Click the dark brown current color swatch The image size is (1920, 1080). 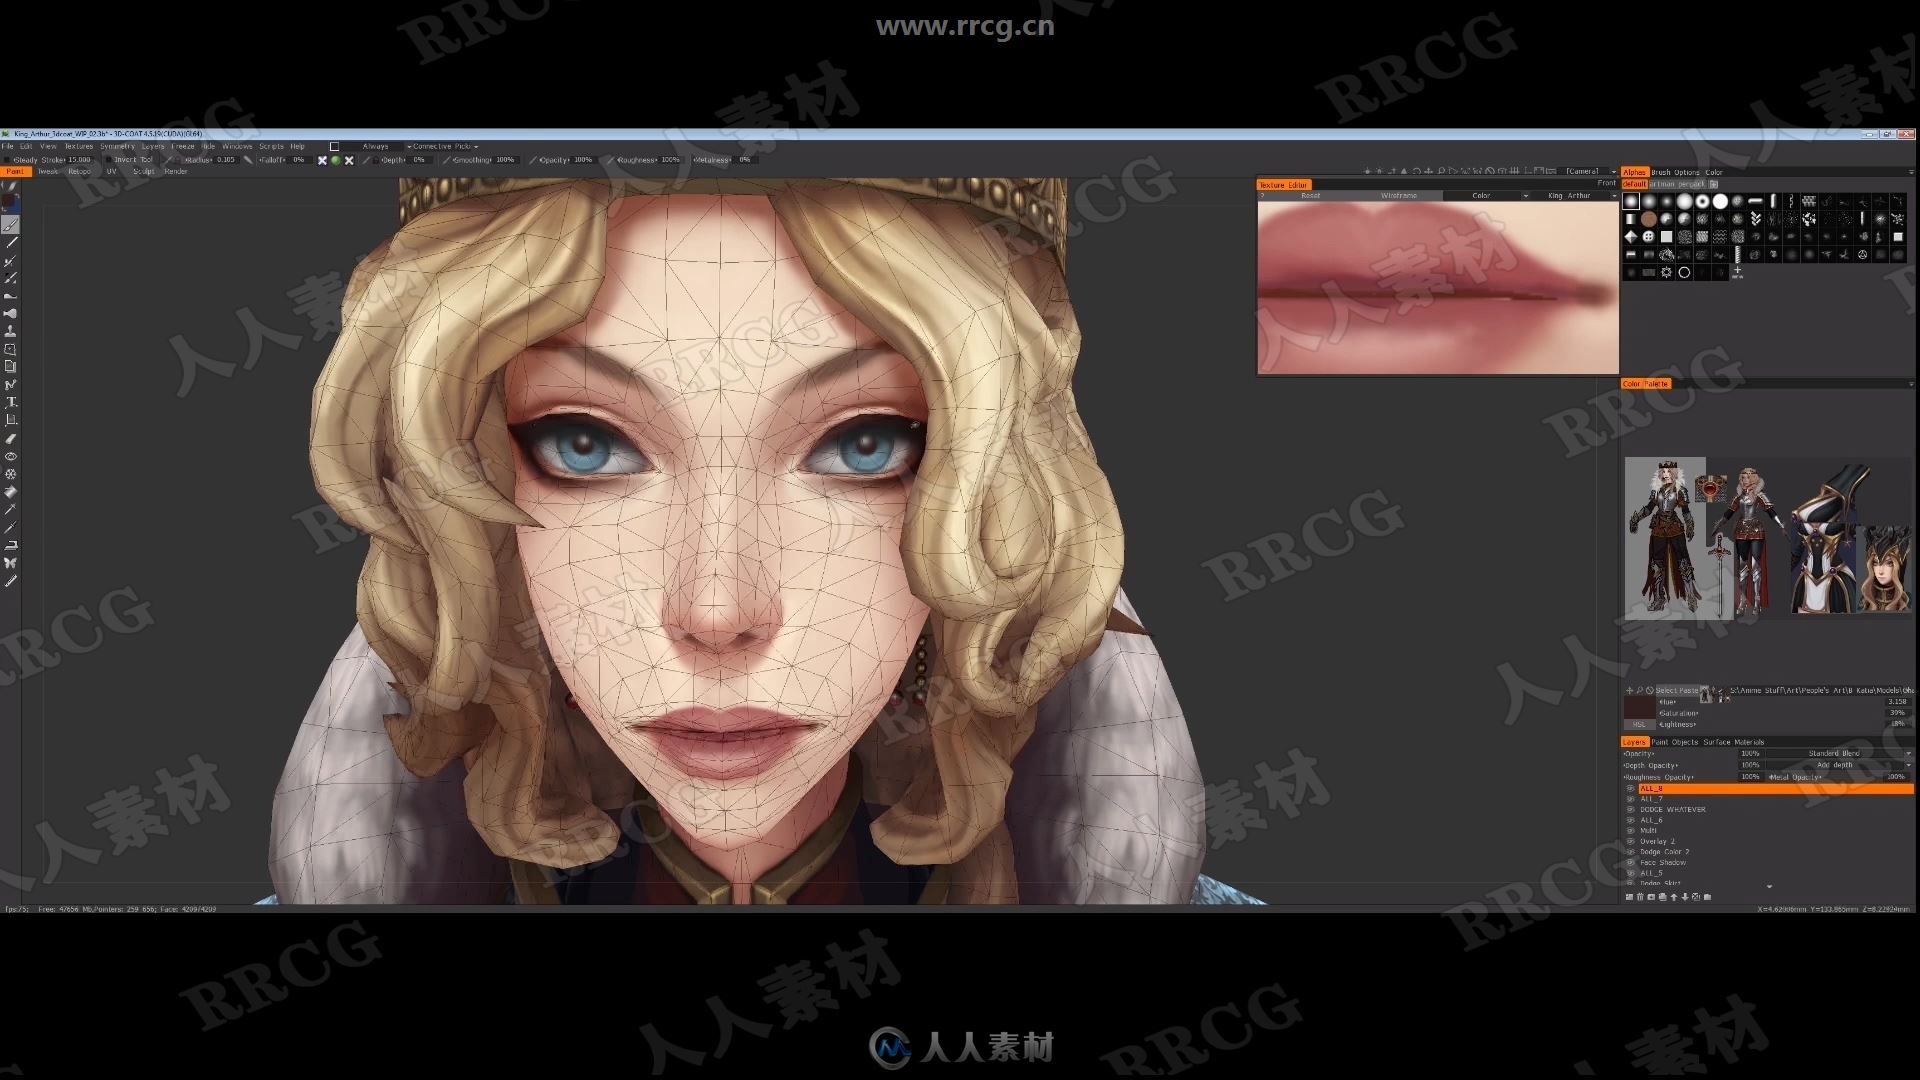[x=1638, y=707]
